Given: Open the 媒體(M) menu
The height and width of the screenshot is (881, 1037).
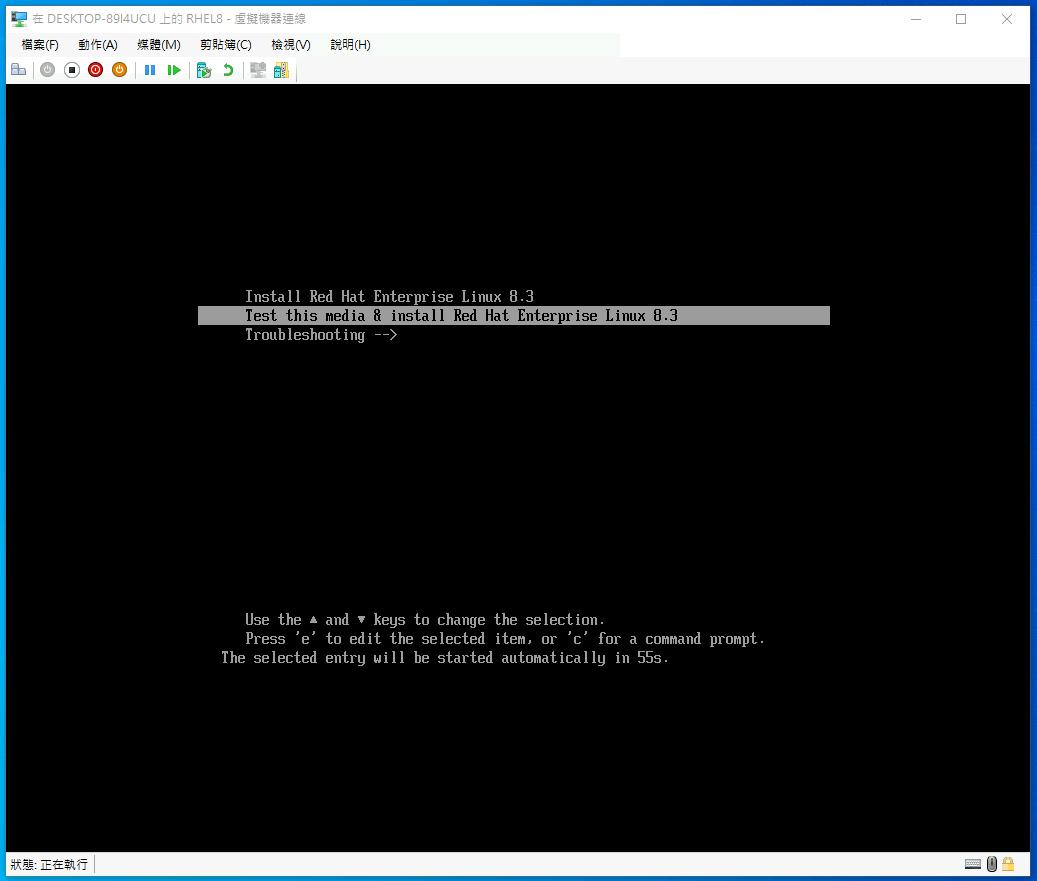Looking at the screenshot, I should (159, 44).
